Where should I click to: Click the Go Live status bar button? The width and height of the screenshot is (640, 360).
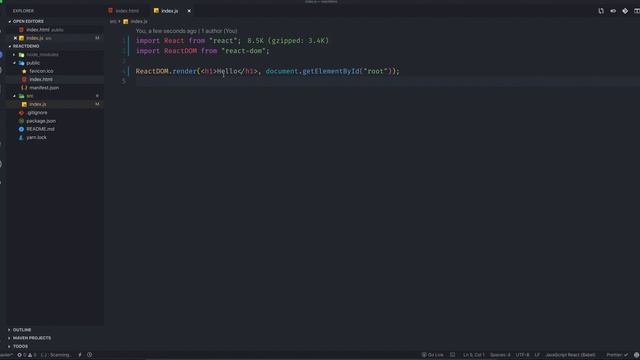[x=432, y=355]
